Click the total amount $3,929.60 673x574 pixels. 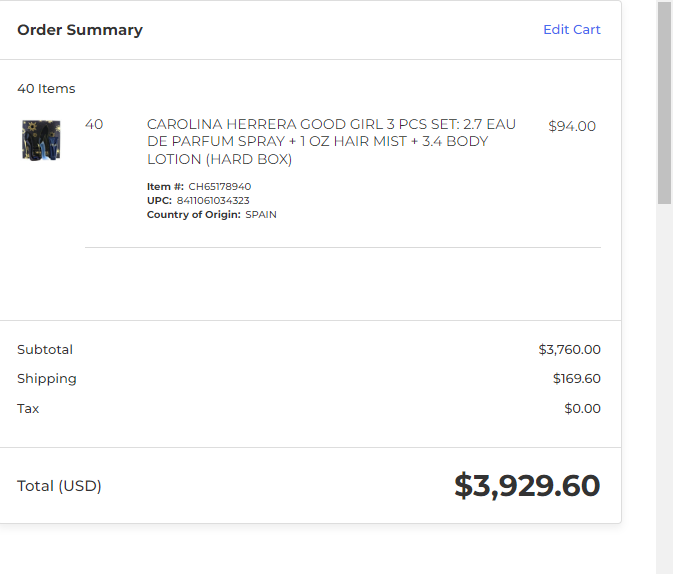click(527, 486)
